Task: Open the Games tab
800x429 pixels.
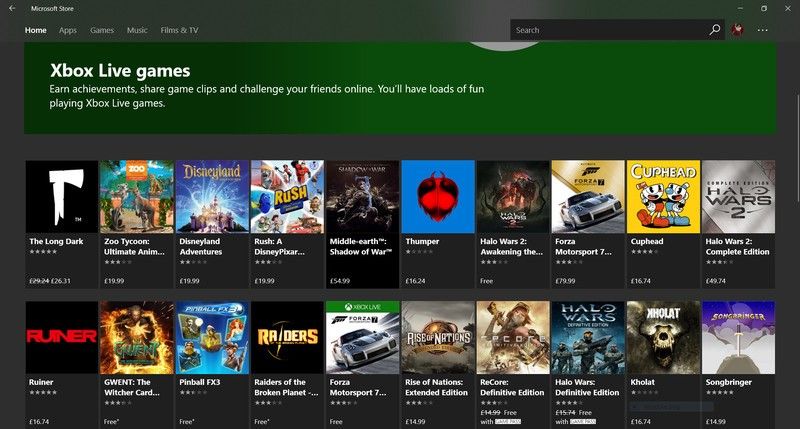Action: (102, 30)
